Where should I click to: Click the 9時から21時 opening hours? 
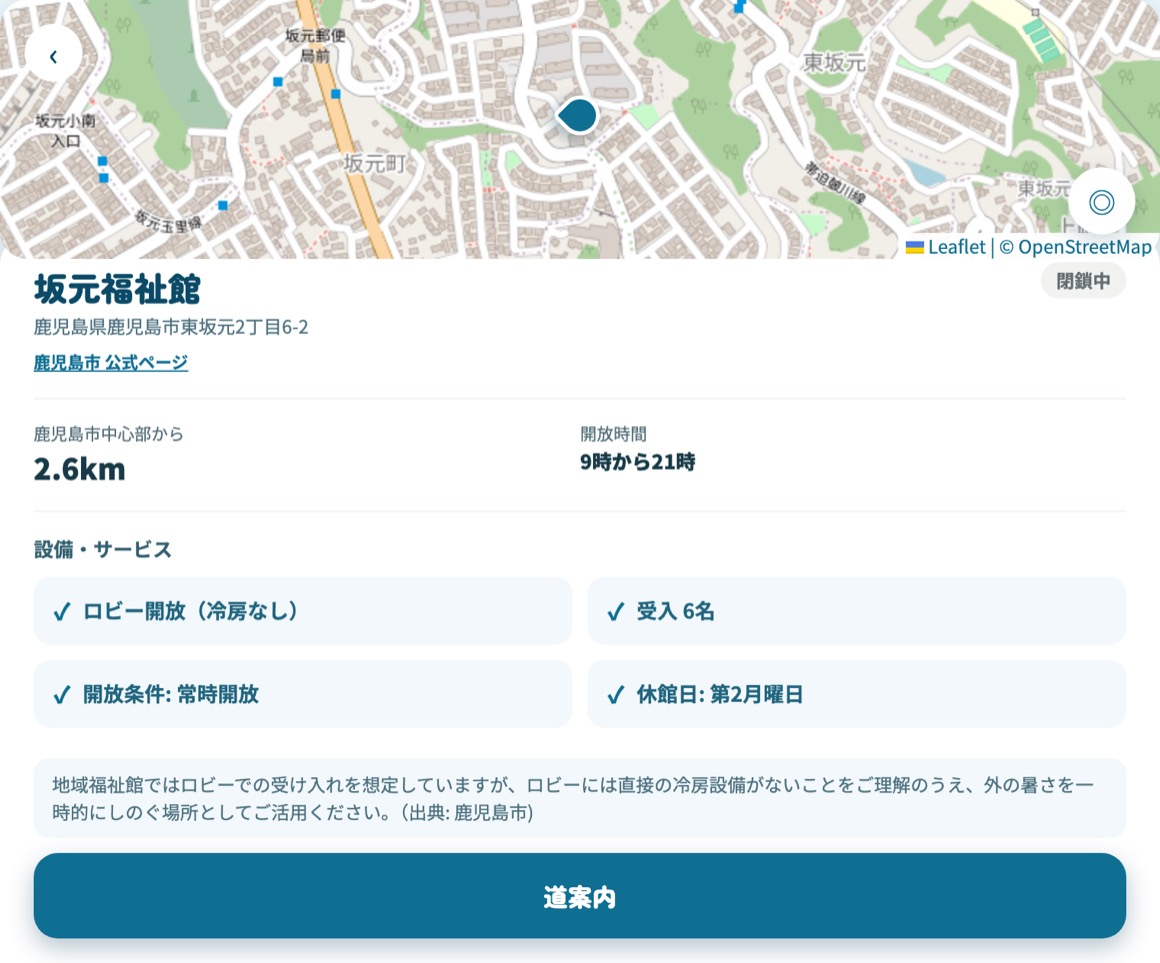[x=638, y=462]
